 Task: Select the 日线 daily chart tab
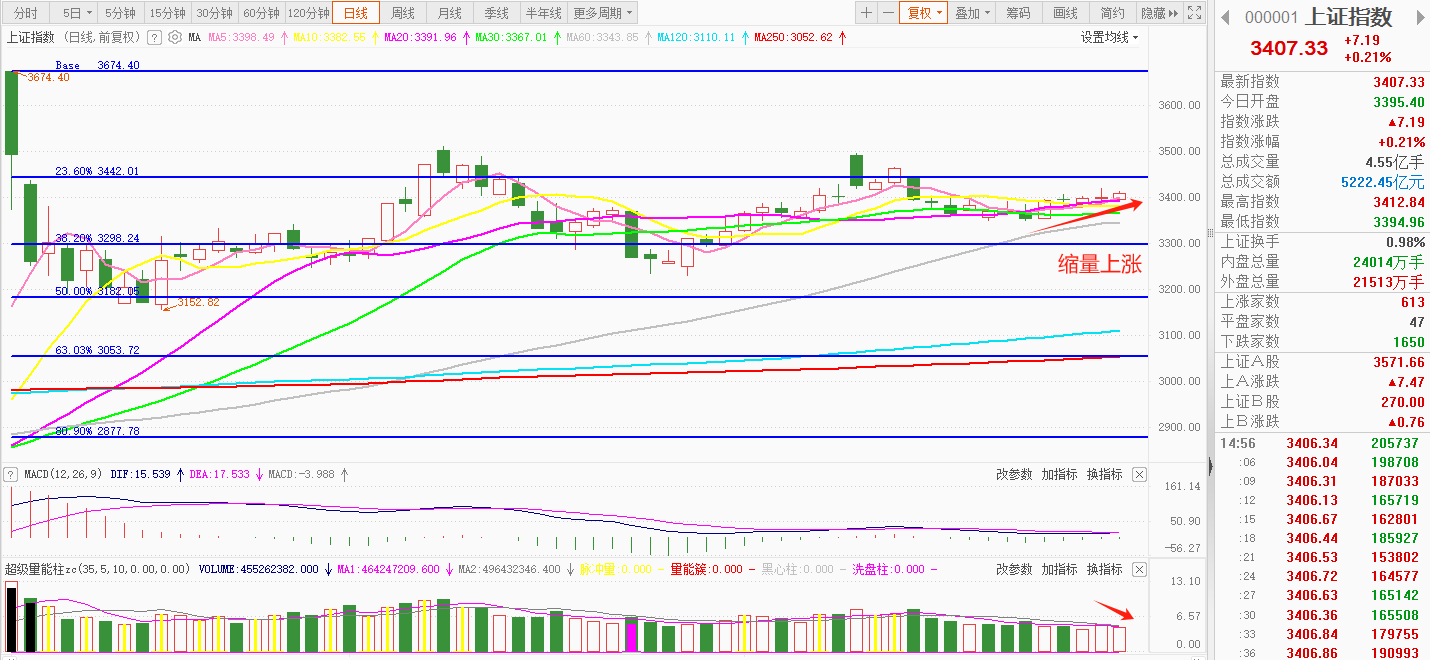[x=356, y=13]
